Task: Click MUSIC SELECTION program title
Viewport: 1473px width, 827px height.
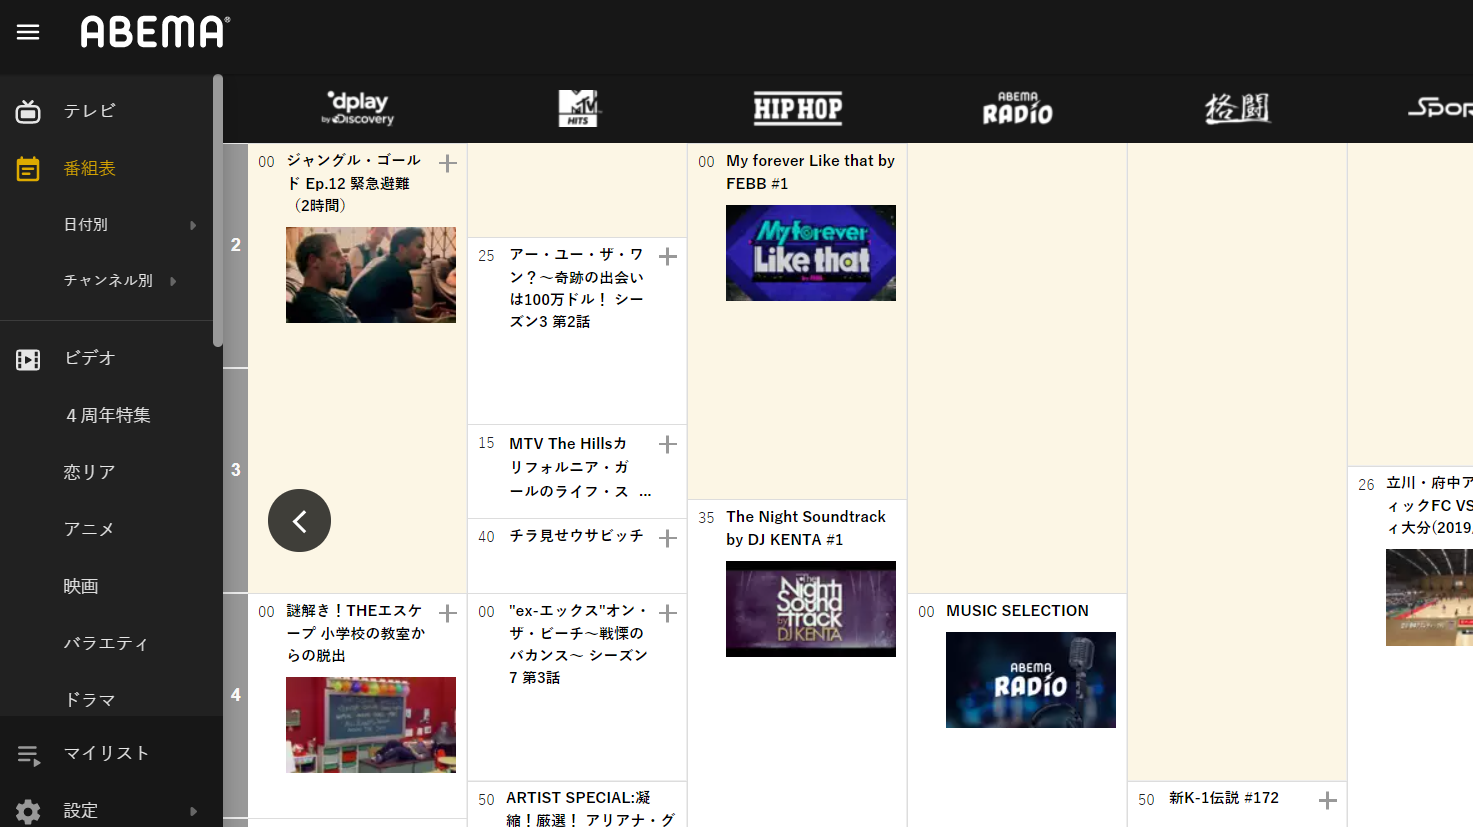Action: pyautogui.click(x=1018, y=611)
